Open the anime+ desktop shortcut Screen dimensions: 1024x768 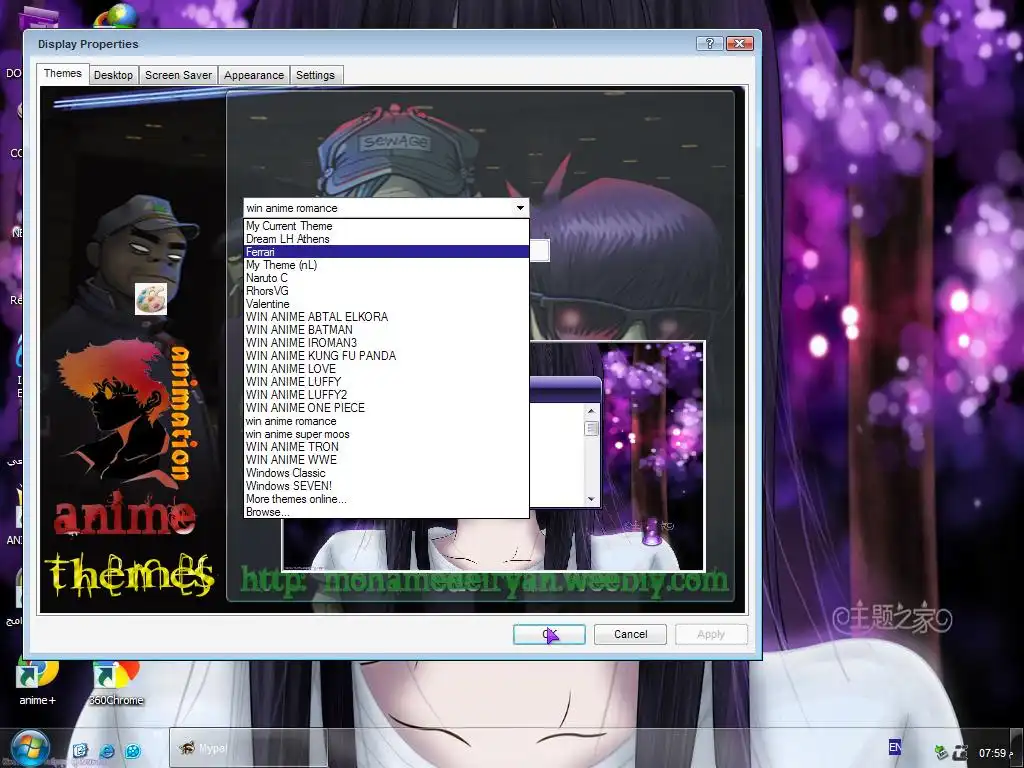(x=37, y=684)
